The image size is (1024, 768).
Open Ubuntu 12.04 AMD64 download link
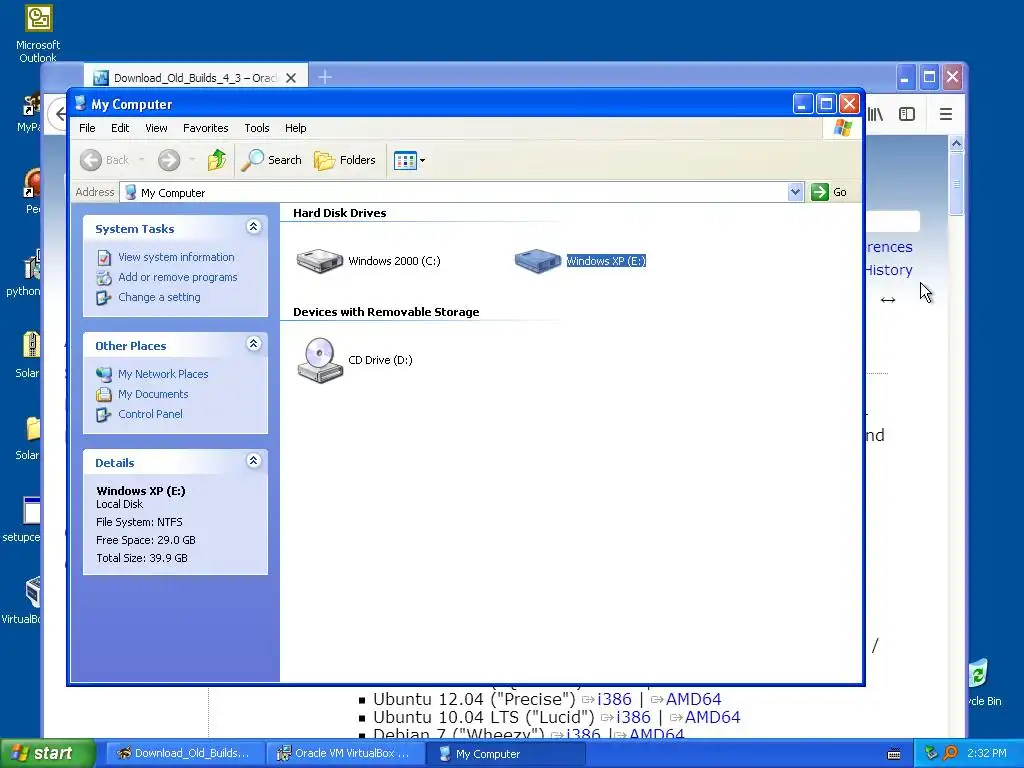pyautogui.click(x=694, y=699)
